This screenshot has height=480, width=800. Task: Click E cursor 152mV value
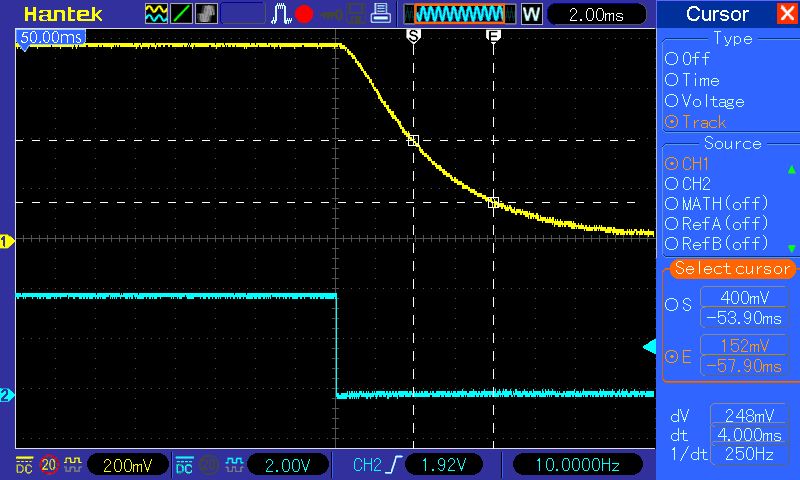pyautogui.click(x=744, y=345)
